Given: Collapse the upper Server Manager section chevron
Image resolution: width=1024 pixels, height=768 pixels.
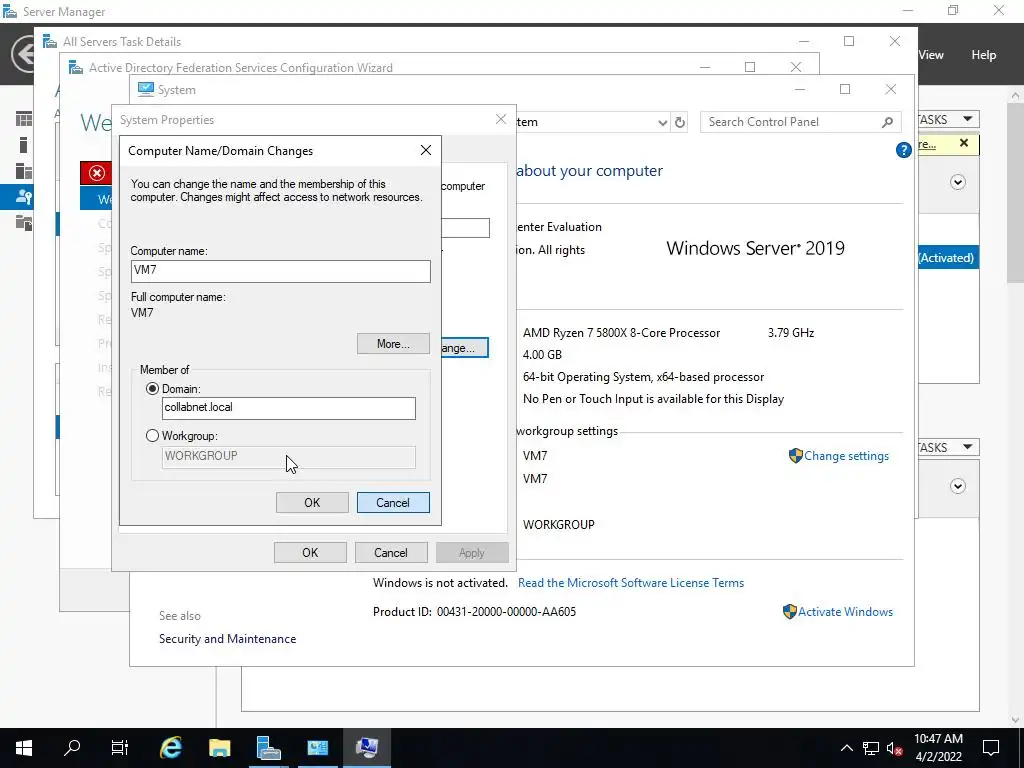Looking at the screenshot, I should click(958, 182).
